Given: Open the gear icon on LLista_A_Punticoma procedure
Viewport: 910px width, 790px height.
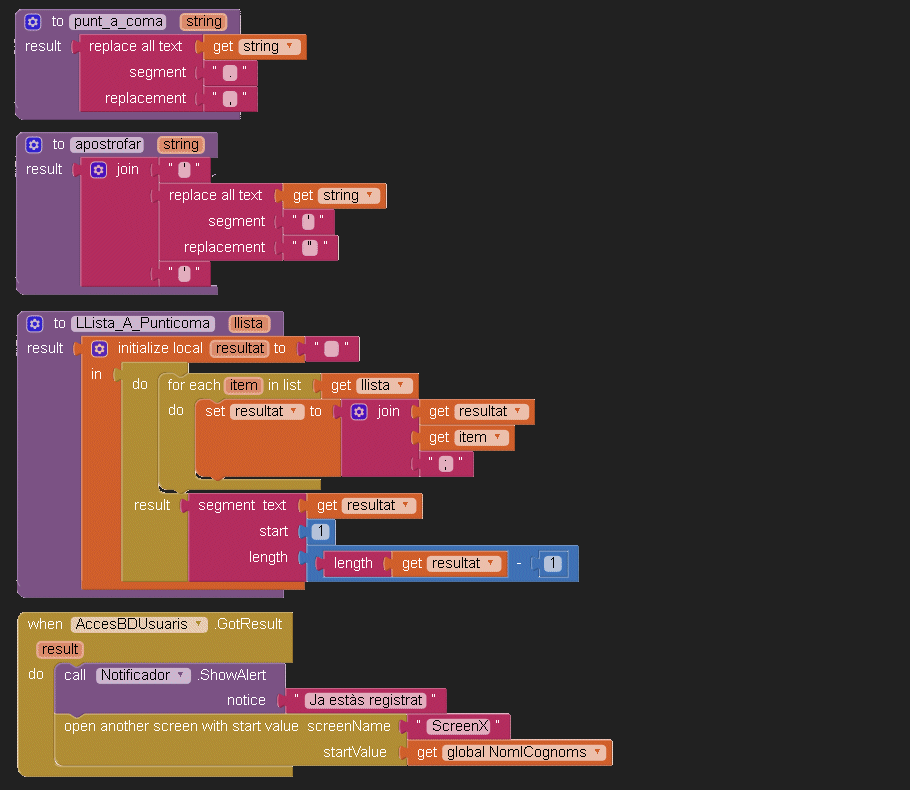Looking at the screenshot, I should point(34,323).
